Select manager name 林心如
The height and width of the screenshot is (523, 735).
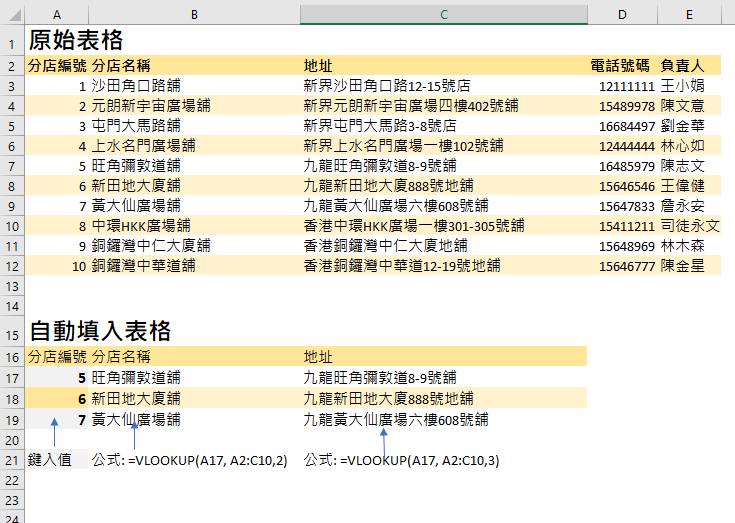682,146
